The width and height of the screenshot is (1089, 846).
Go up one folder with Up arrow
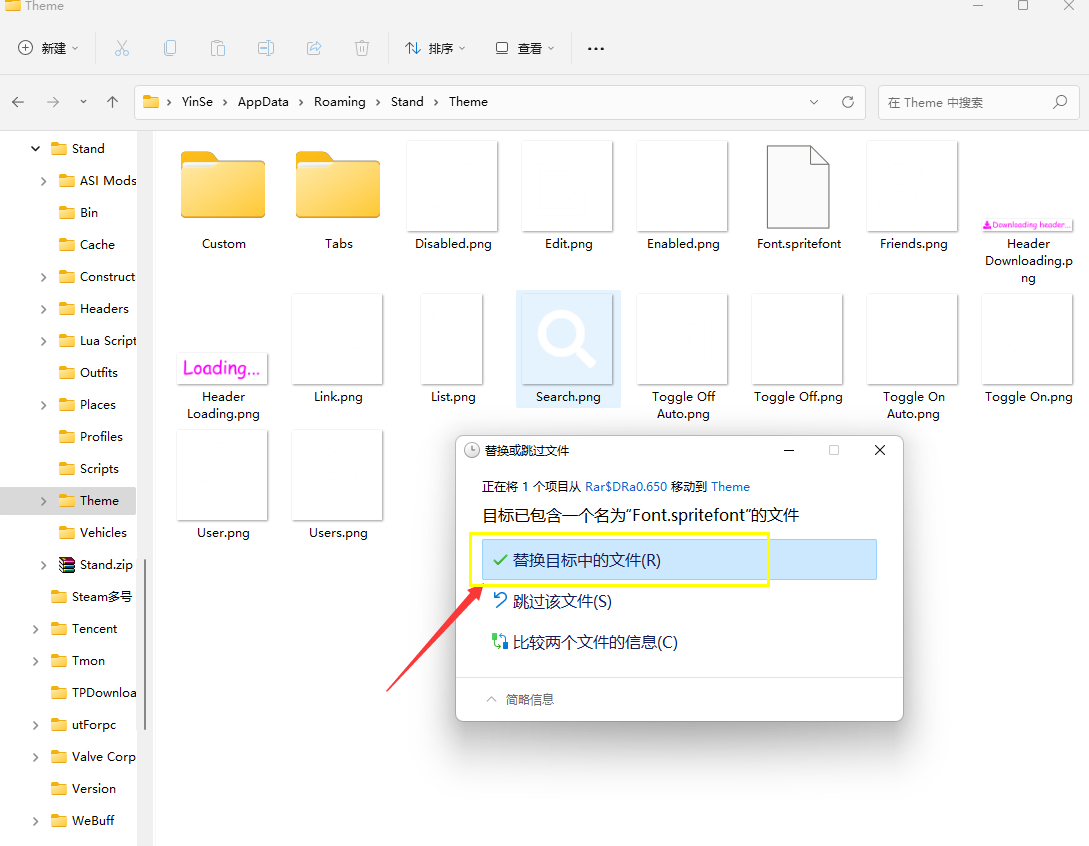113,102
